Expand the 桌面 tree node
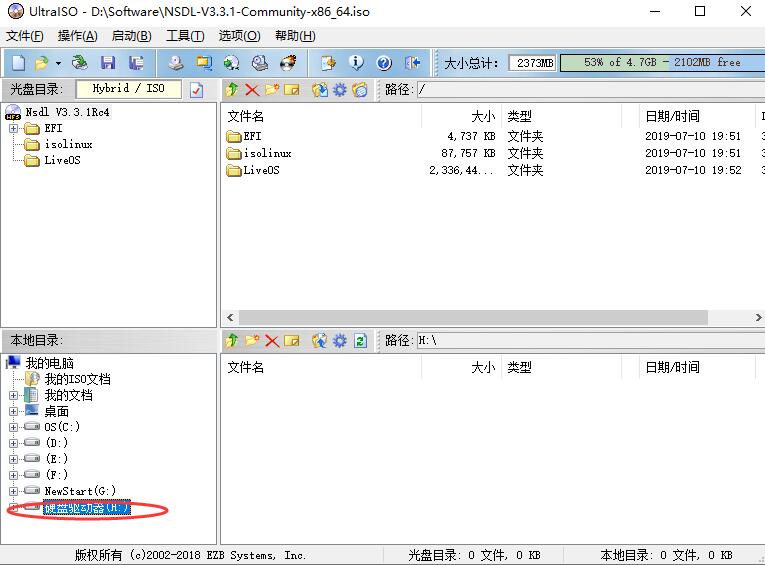Screen dimensions: 765x565 [x=13, y=411]
